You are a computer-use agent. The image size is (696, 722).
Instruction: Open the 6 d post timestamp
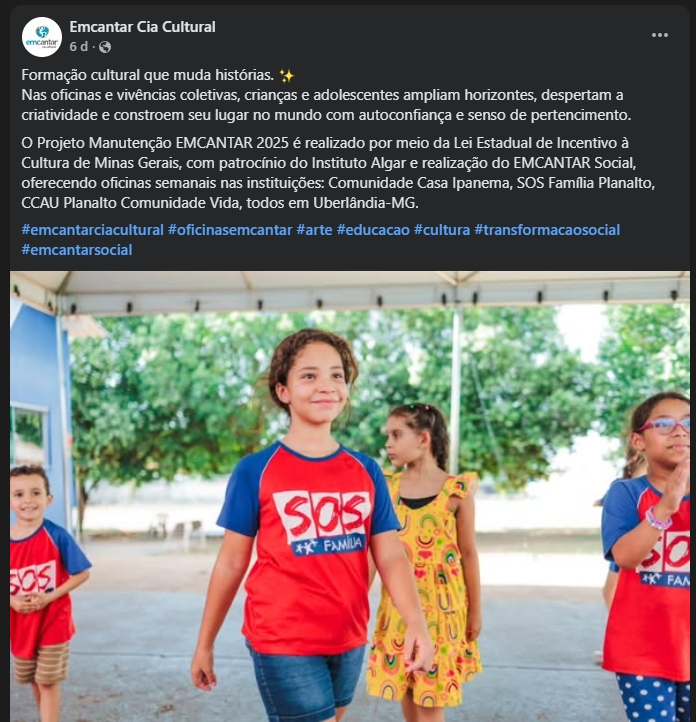click(x=78, y=47)
